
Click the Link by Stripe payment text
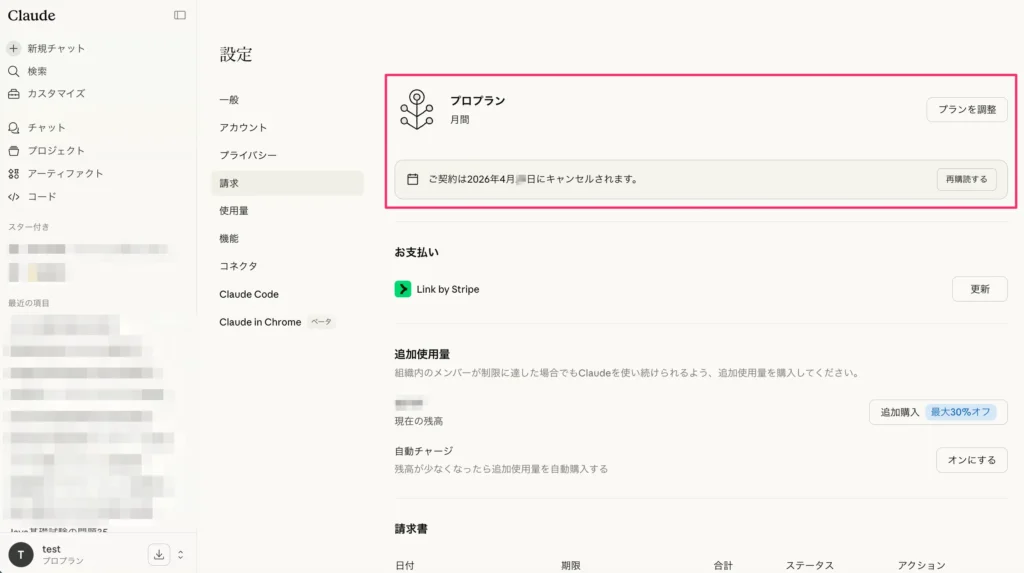coord(448,289)
